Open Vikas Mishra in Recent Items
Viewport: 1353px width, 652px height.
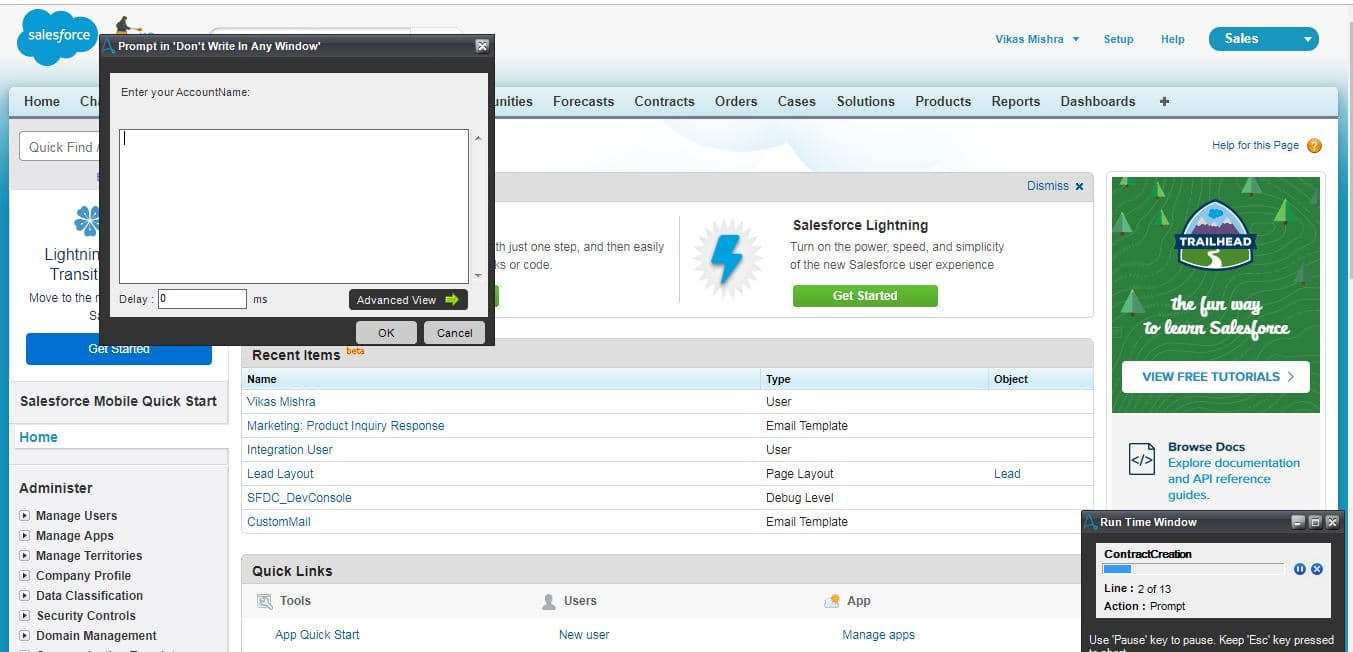(x=281, y=402)
